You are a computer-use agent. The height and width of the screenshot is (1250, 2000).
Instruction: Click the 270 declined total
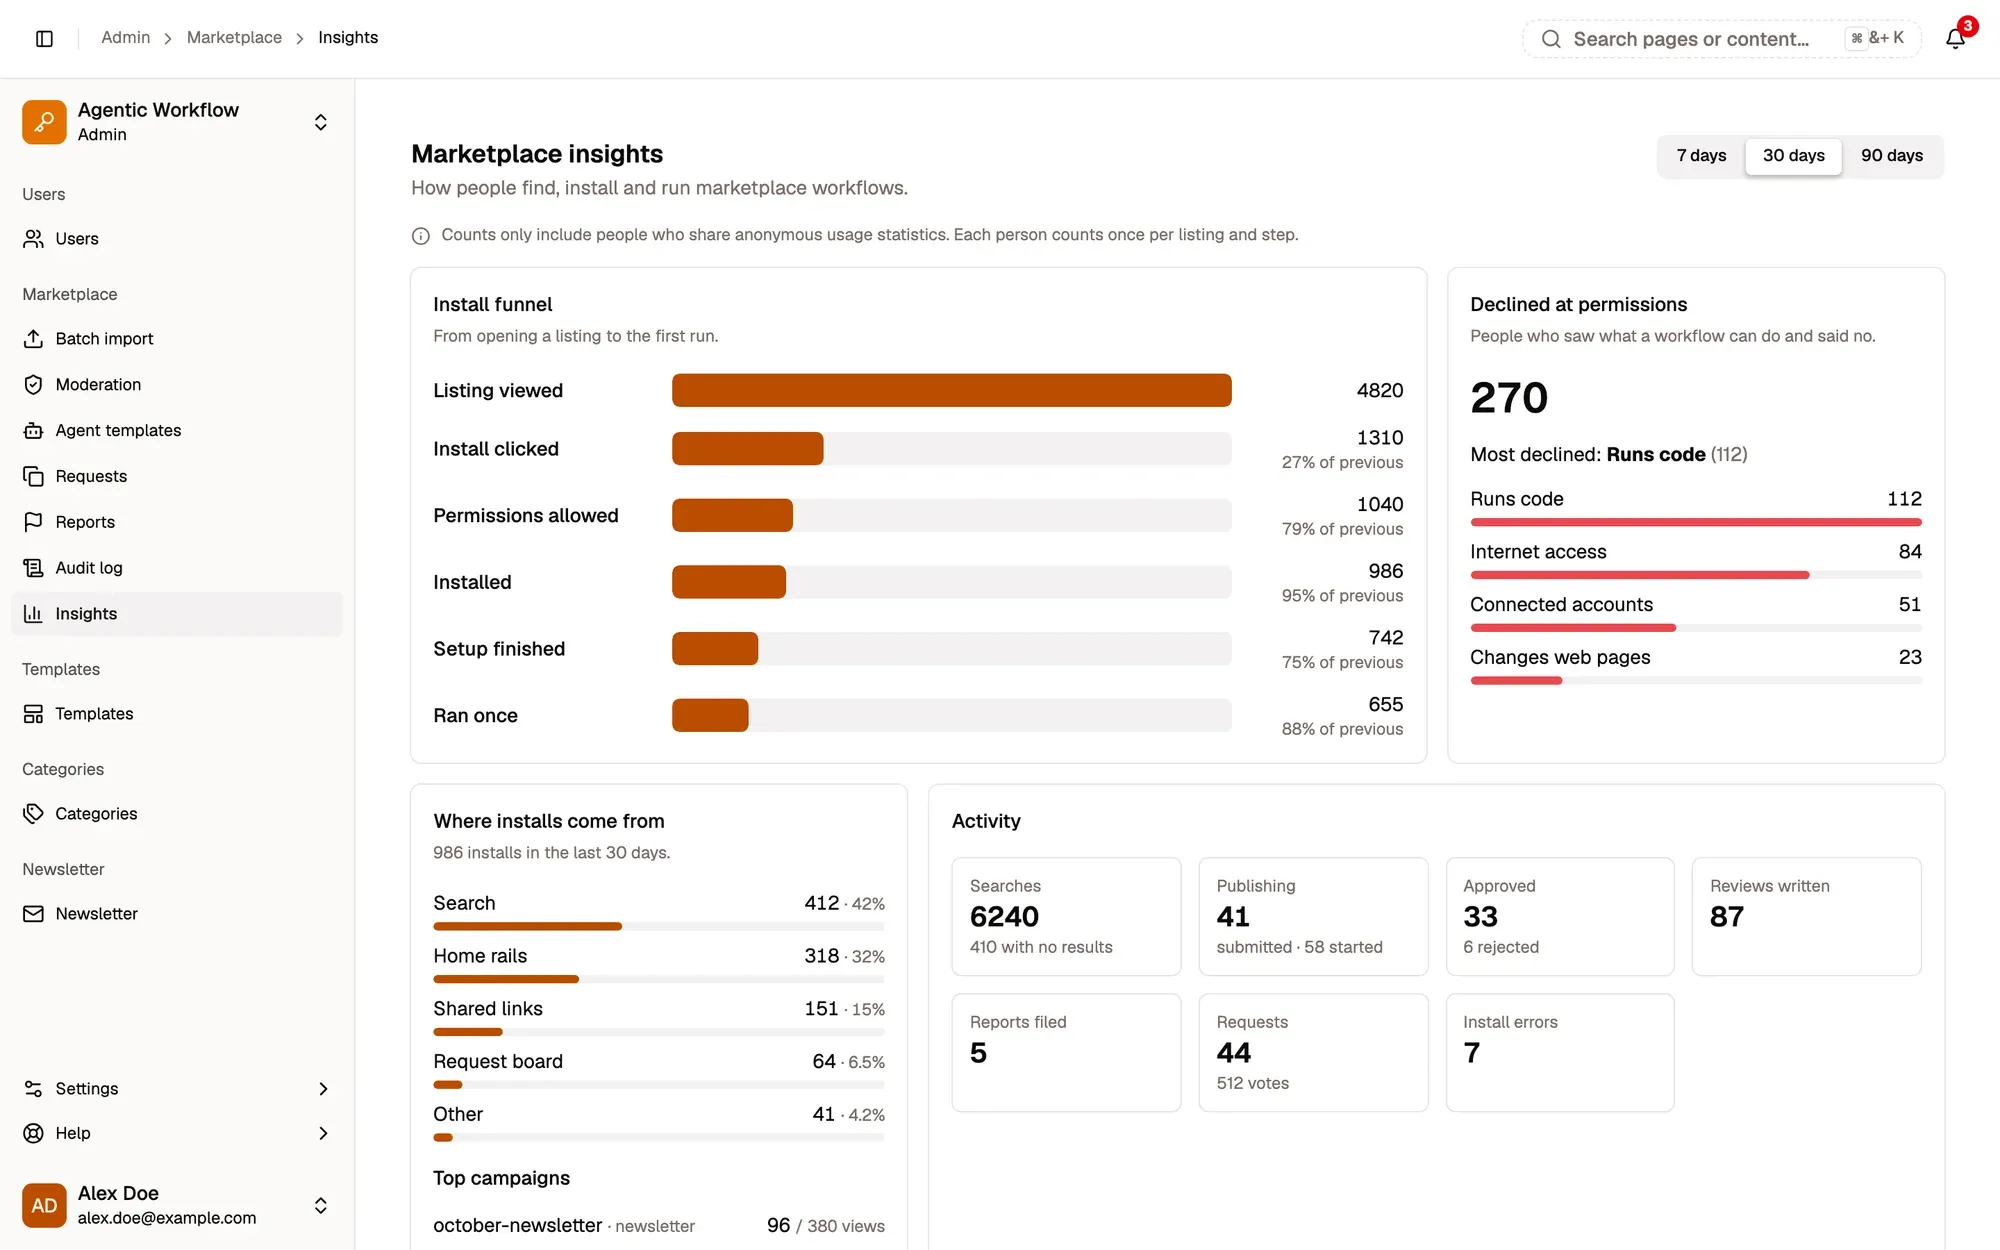click(1508, 398)
